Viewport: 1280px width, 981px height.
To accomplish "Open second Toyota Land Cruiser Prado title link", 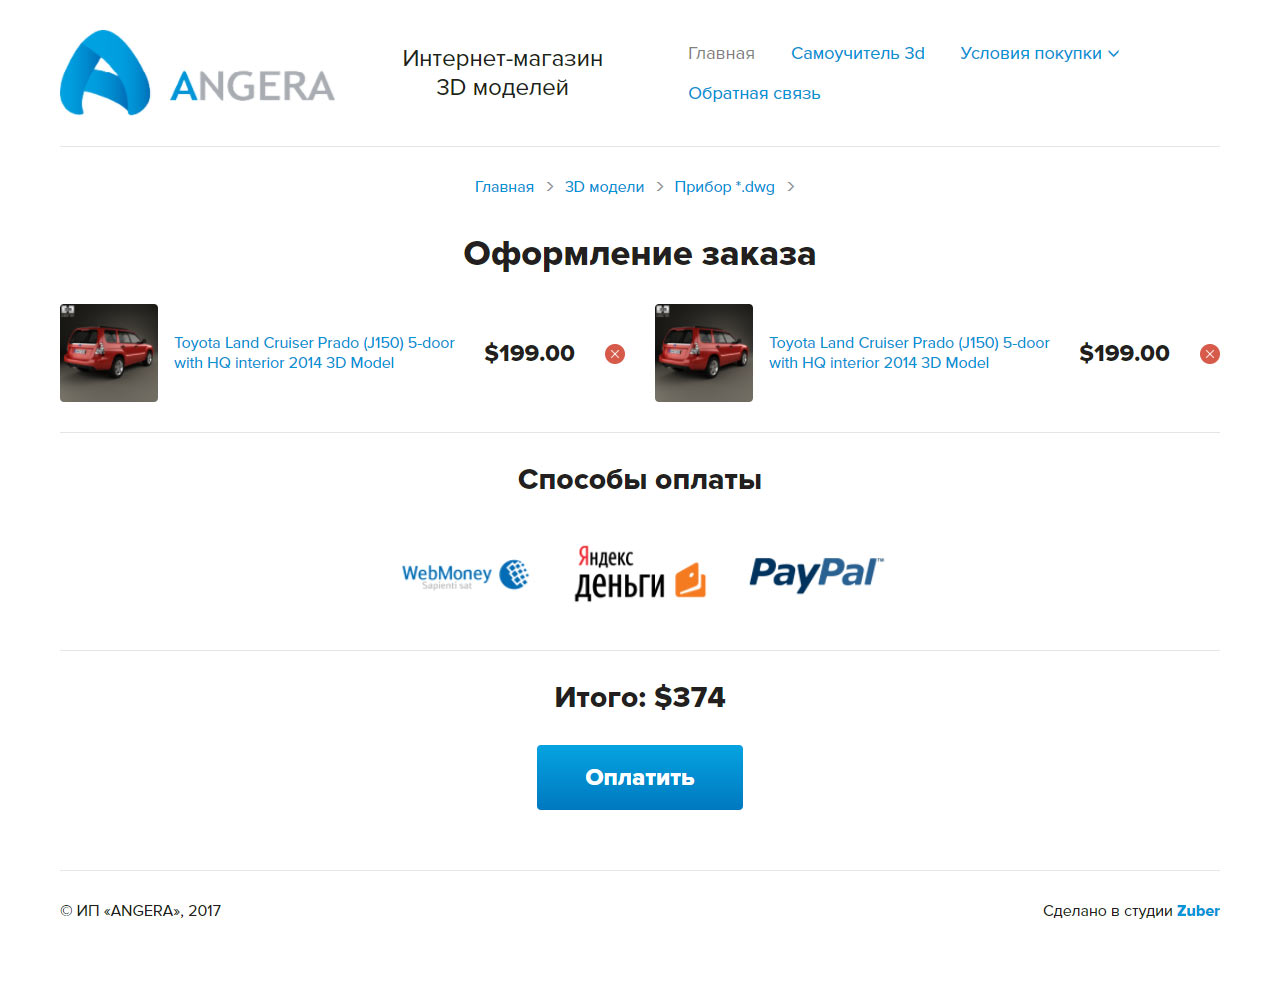I will tap(909, 353).
